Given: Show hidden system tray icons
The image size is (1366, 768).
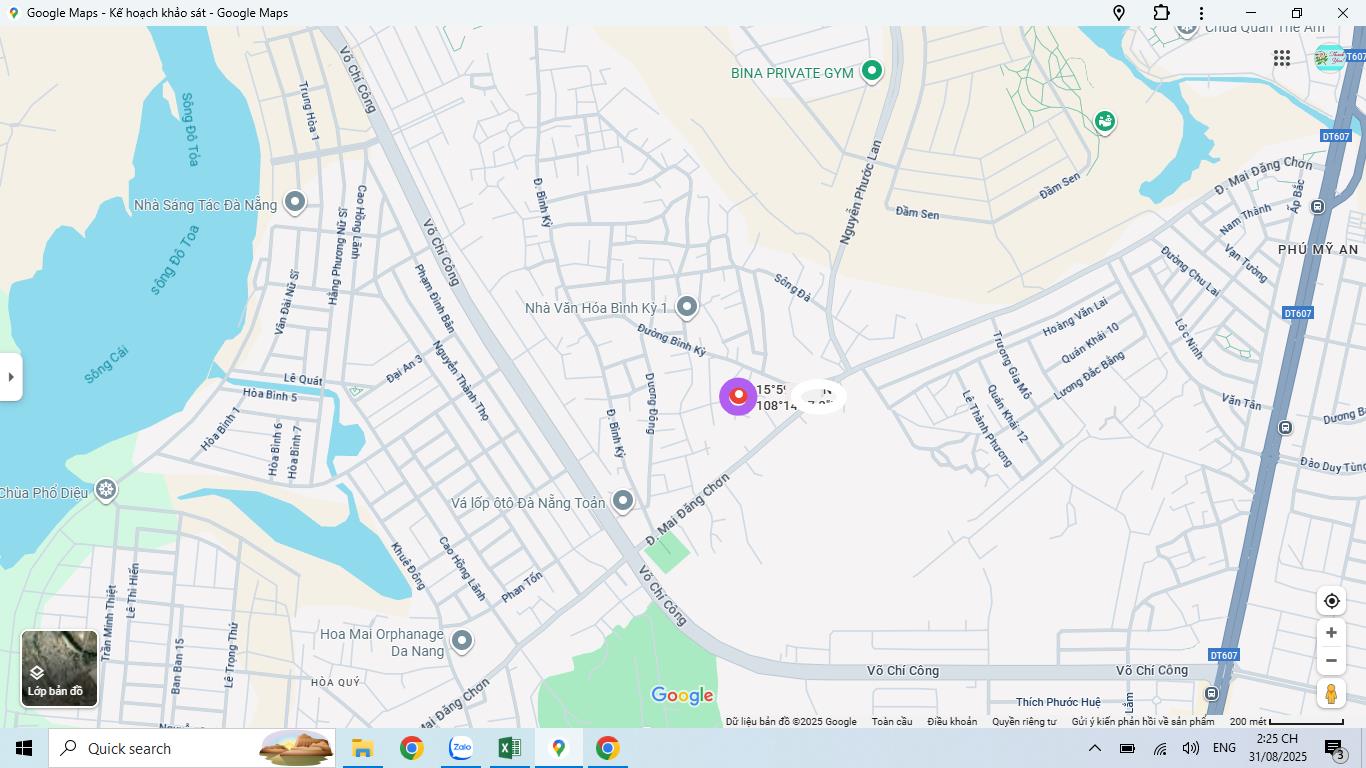Looking at the screenshot, I should pos(1095,748).
